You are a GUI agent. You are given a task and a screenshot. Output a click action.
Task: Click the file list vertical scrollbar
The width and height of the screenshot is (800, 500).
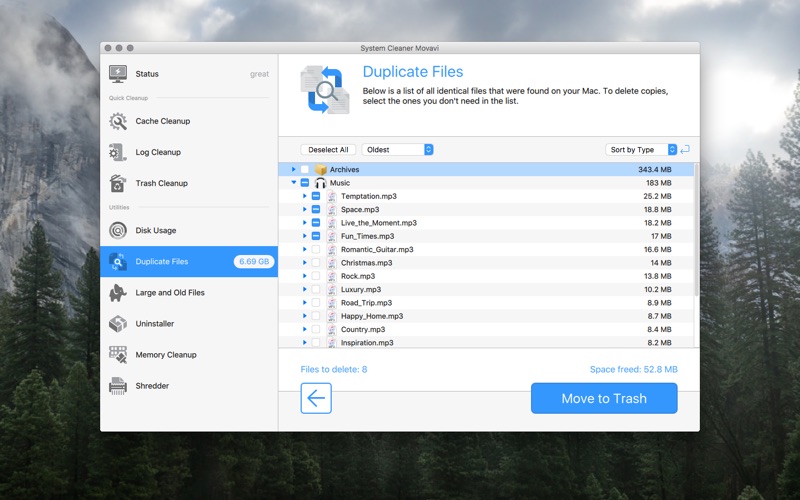(x=696, y=230)
